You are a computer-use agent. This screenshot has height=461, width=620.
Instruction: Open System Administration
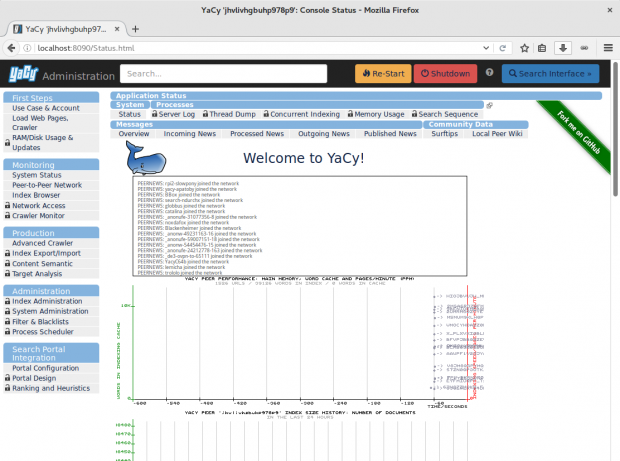[50, 311]
